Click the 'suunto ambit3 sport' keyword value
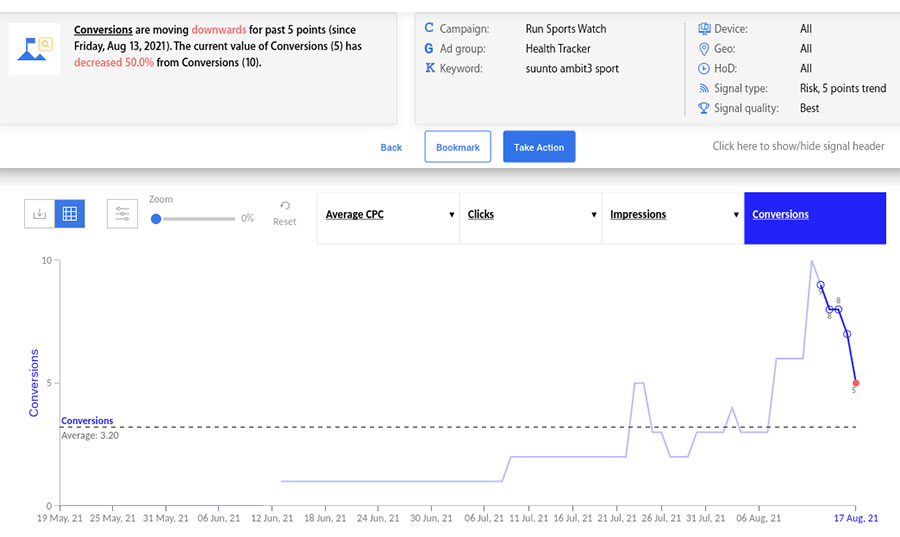 pyautogui.click(x=572, y=68)
